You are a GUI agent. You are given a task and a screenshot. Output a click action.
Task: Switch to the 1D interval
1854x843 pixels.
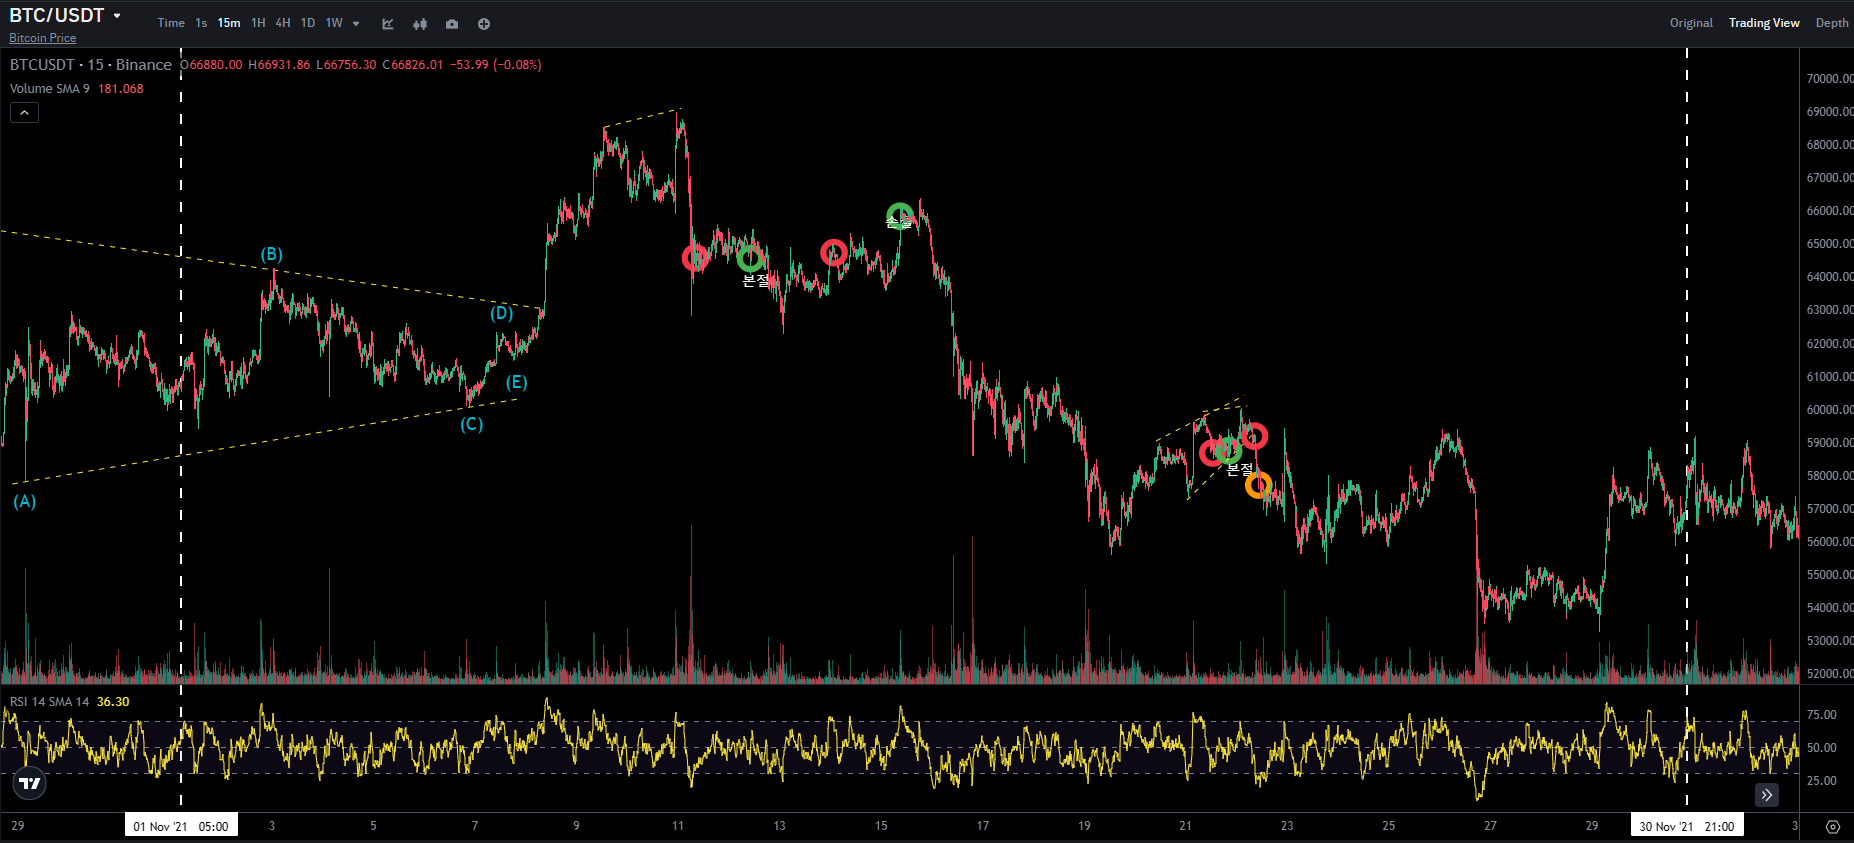click(308, 23)
